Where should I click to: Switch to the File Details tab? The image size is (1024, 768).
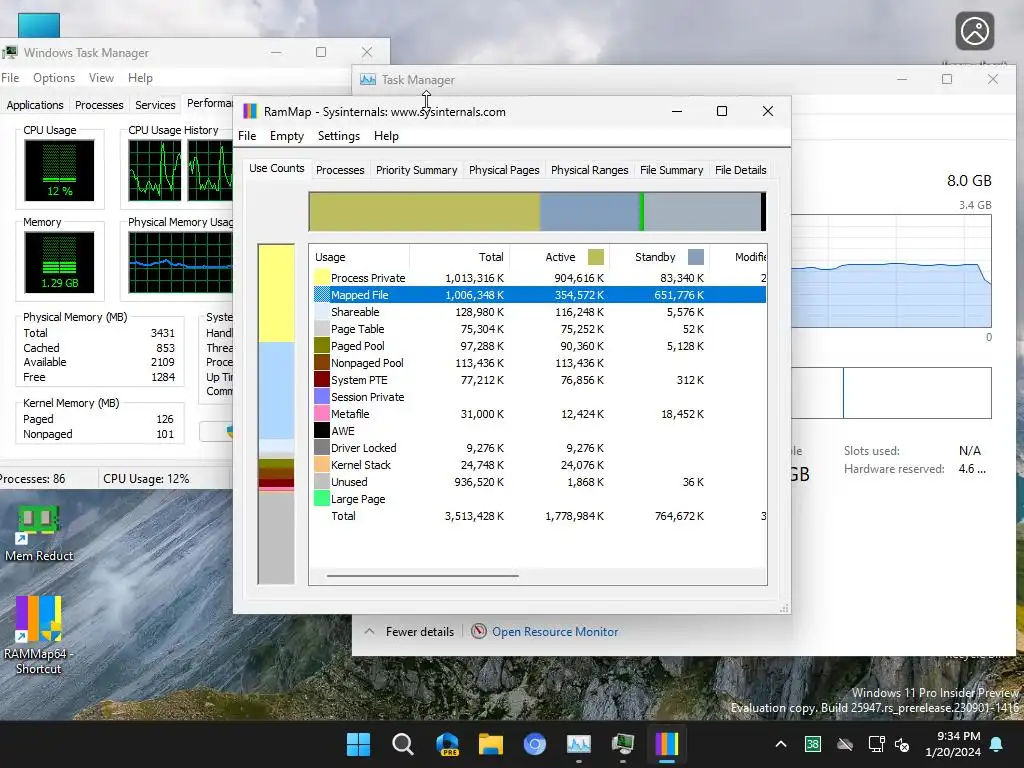tap(740, 170)
